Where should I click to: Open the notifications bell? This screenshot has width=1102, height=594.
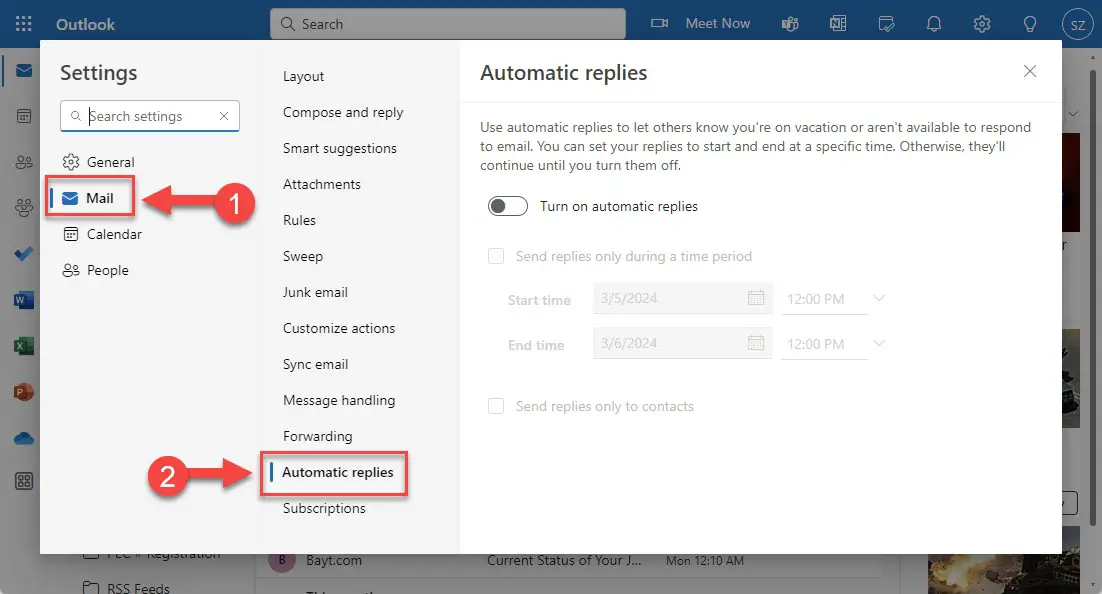(933, 24)
